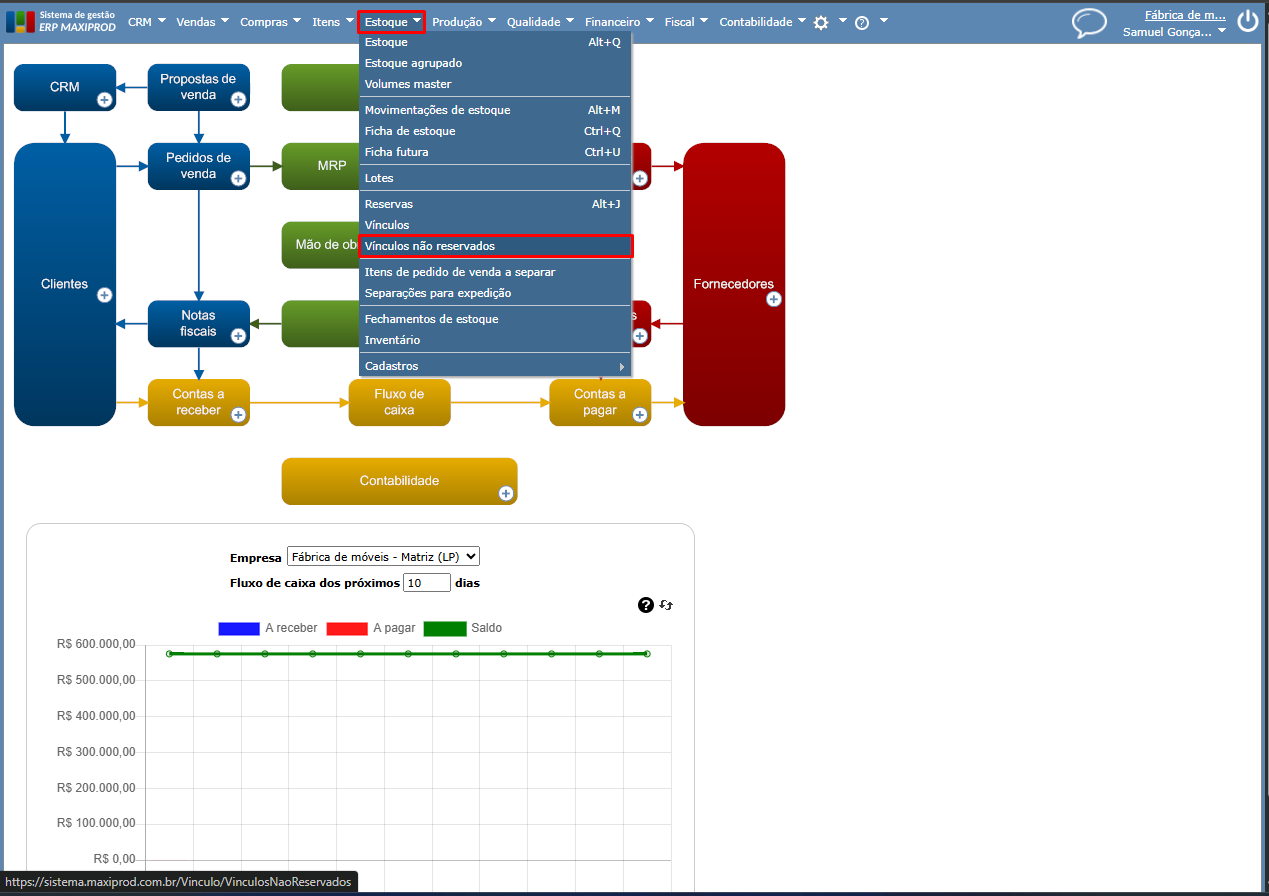1269x896 pixels.
Task: Click the power logout icon
Action: 1247,21
